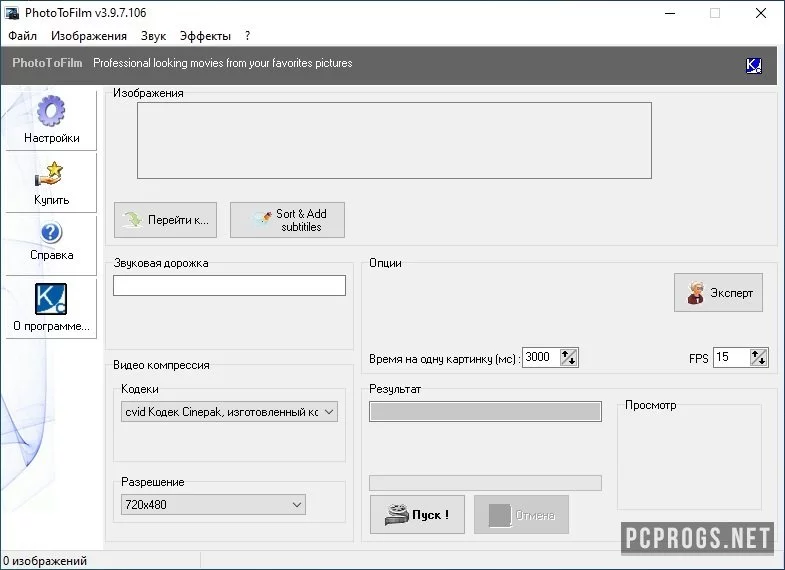
Task: Click the Купить star icon
Action: click(x=49, y=174)
